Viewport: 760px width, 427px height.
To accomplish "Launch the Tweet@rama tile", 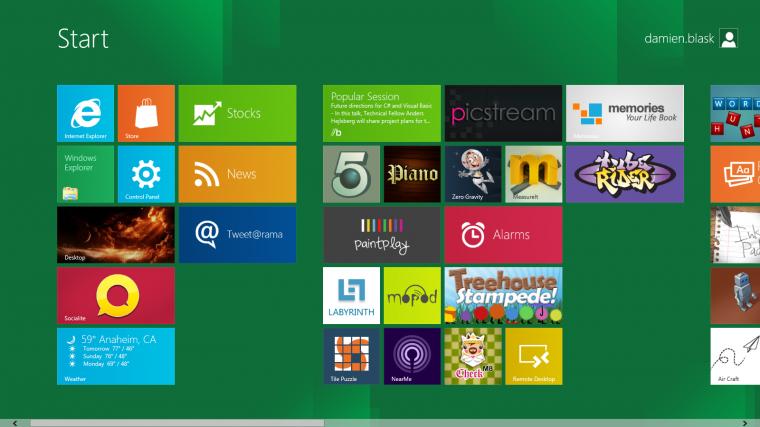I will click(237, 235).
